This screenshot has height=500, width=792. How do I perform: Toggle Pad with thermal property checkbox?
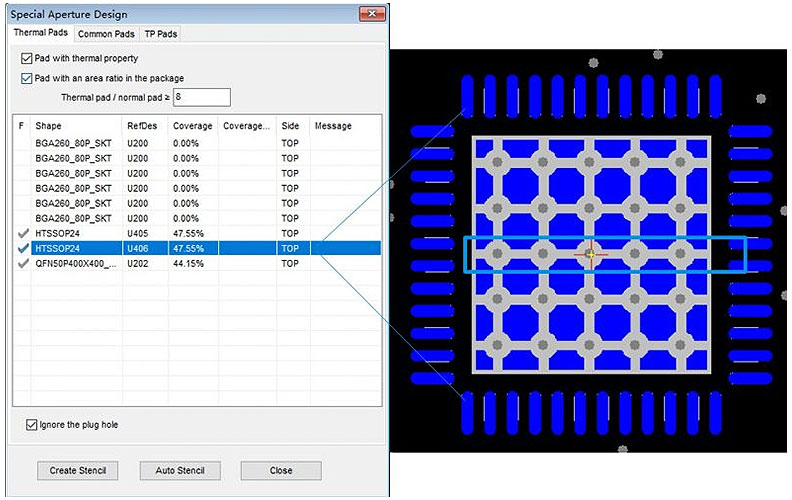pyautogui.click(x=27, y=59)
